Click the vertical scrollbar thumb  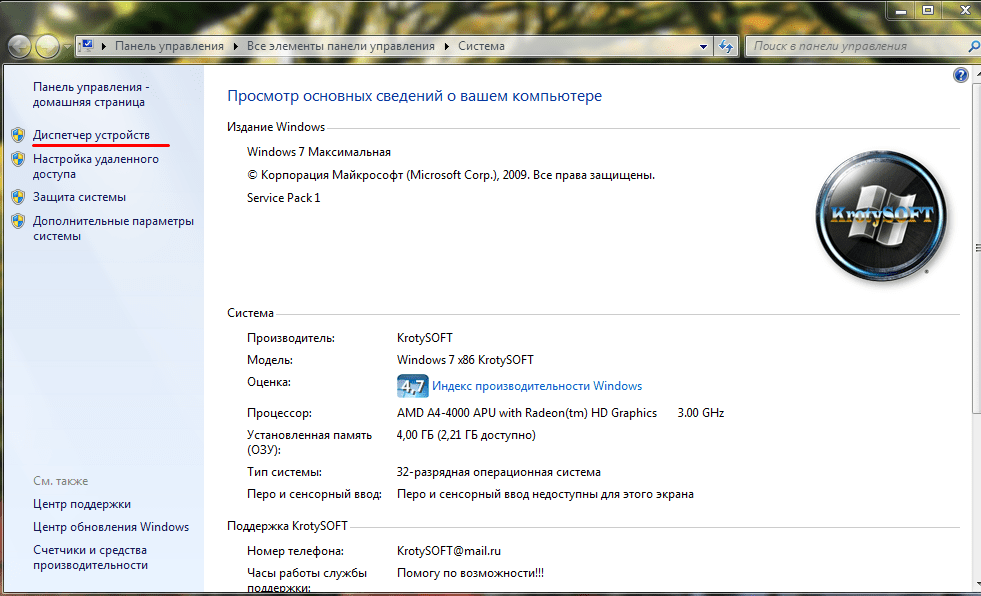[x=977, y=247]
